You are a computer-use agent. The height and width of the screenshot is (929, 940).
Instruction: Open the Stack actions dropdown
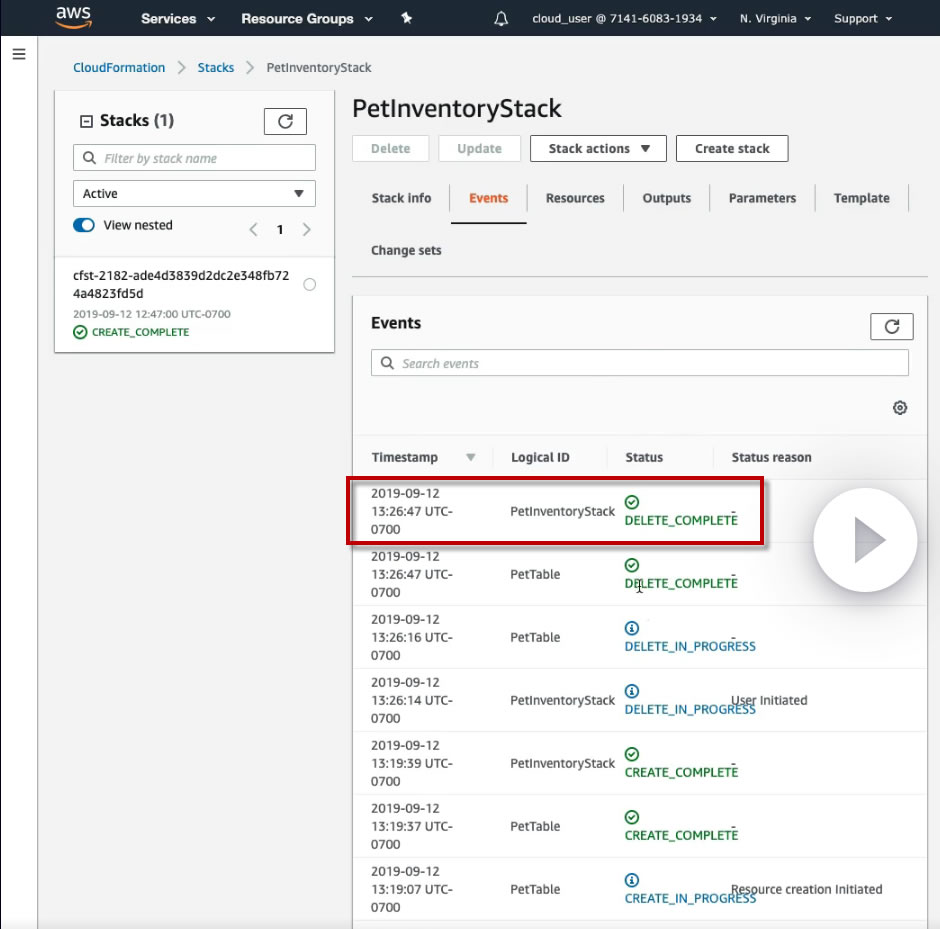[x=598, y=149]
